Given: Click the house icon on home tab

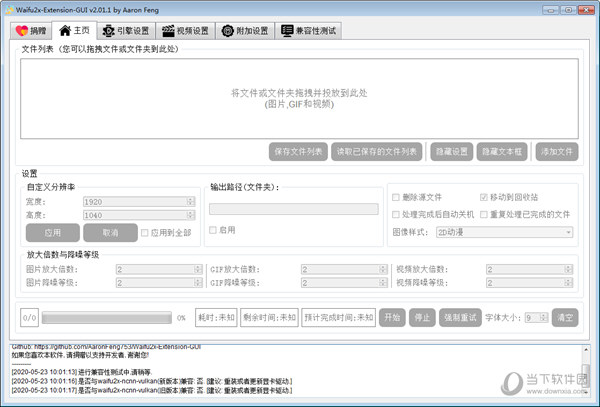Looking at the screenshot, I should (65, 30).
